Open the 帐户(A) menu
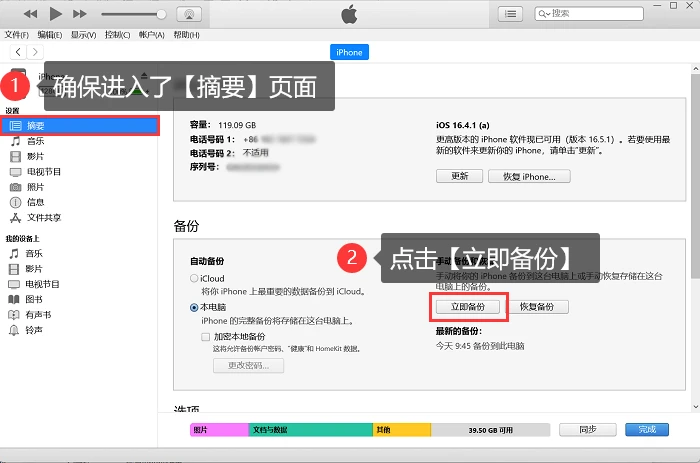The image size is (700, 463). point(152,35)
